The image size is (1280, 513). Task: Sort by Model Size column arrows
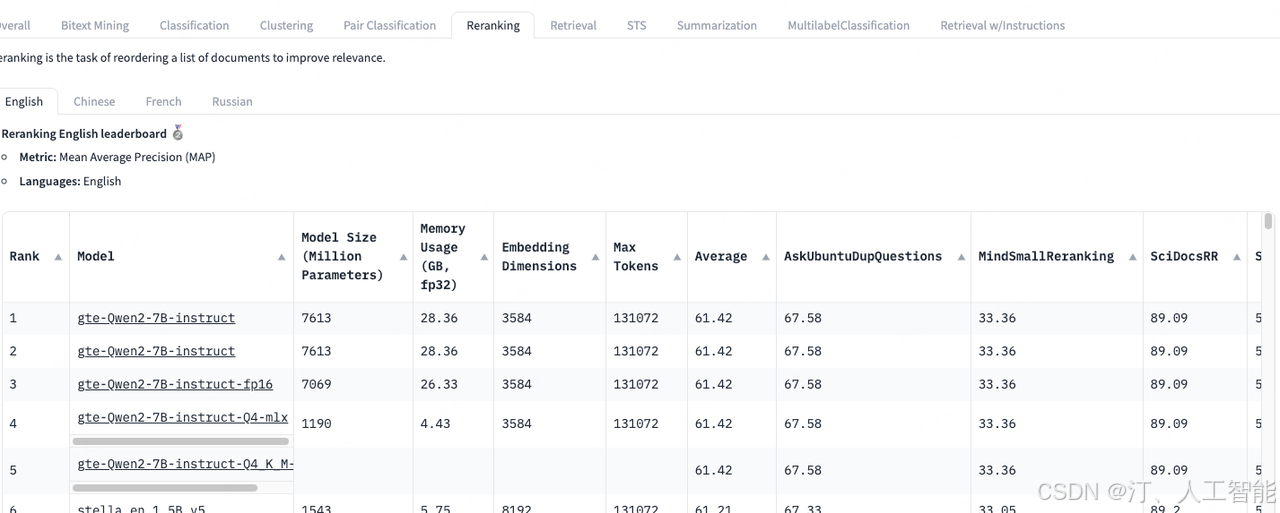pyautogui.click(x=403, y=257)
